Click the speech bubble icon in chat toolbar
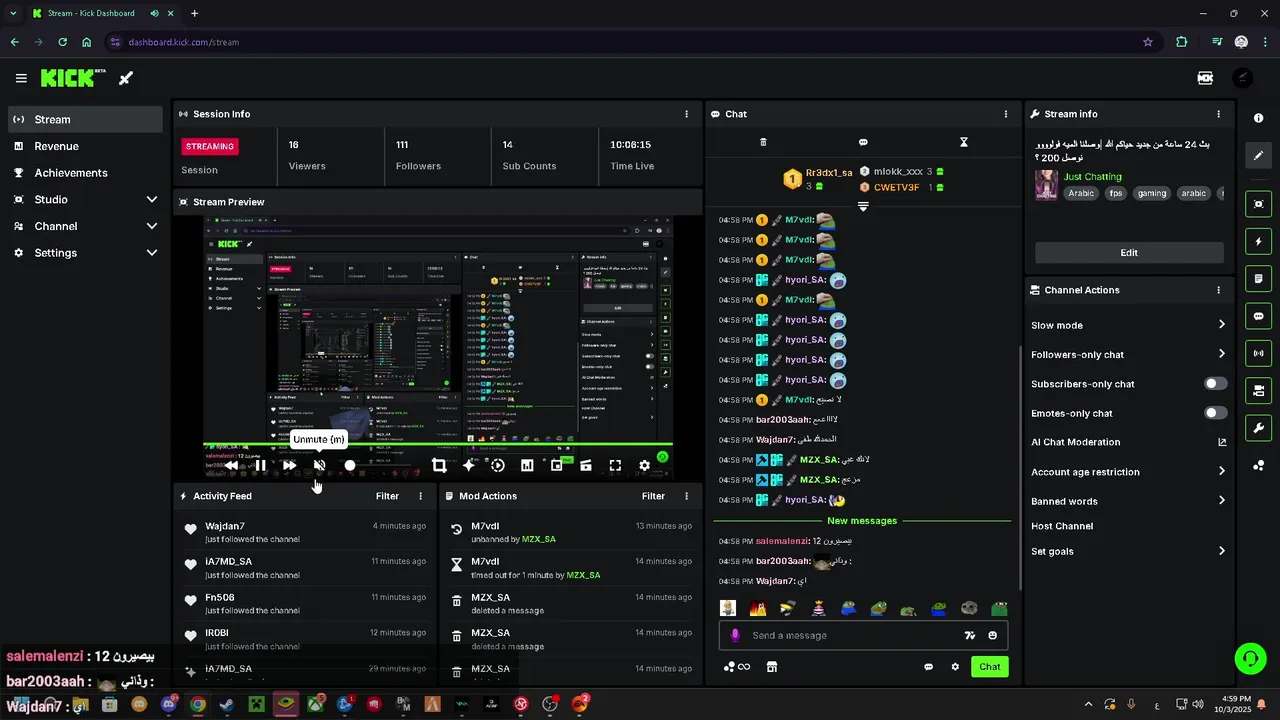The width and height of the screenshot is (1280, 720). (x=863, y=142)
